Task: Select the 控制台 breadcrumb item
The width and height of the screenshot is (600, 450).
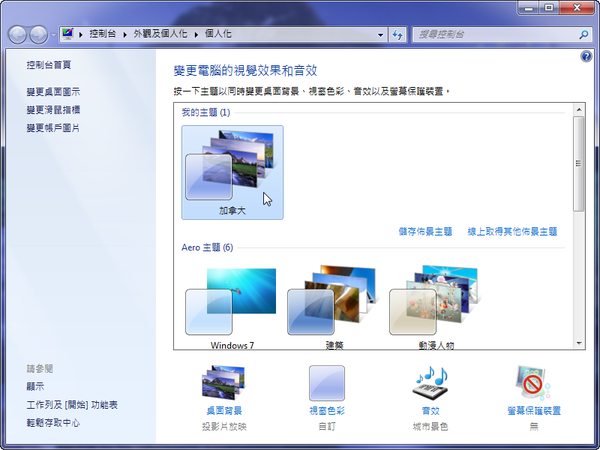Action: (103, 34)
